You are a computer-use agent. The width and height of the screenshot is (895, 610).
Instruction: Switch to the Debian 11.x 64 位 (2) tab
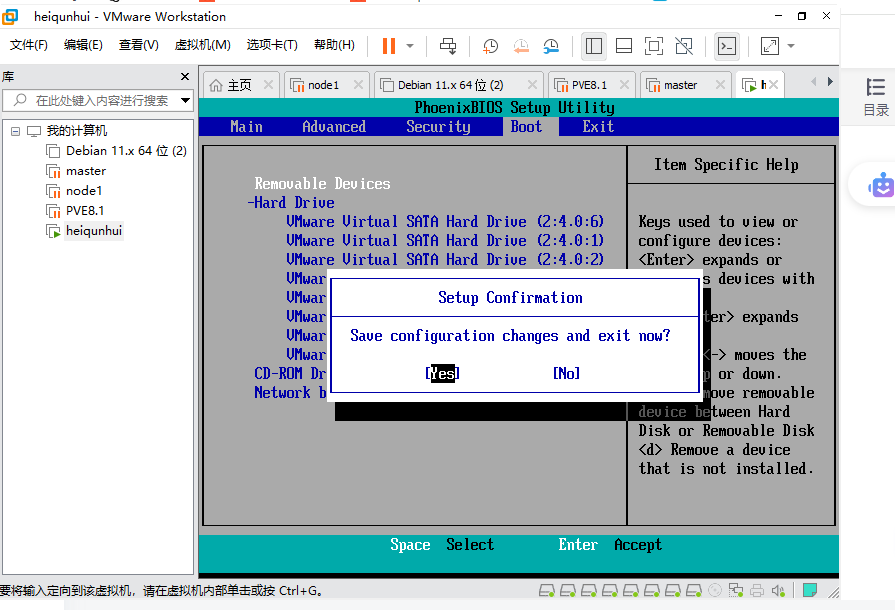click(x=448, y=86)
